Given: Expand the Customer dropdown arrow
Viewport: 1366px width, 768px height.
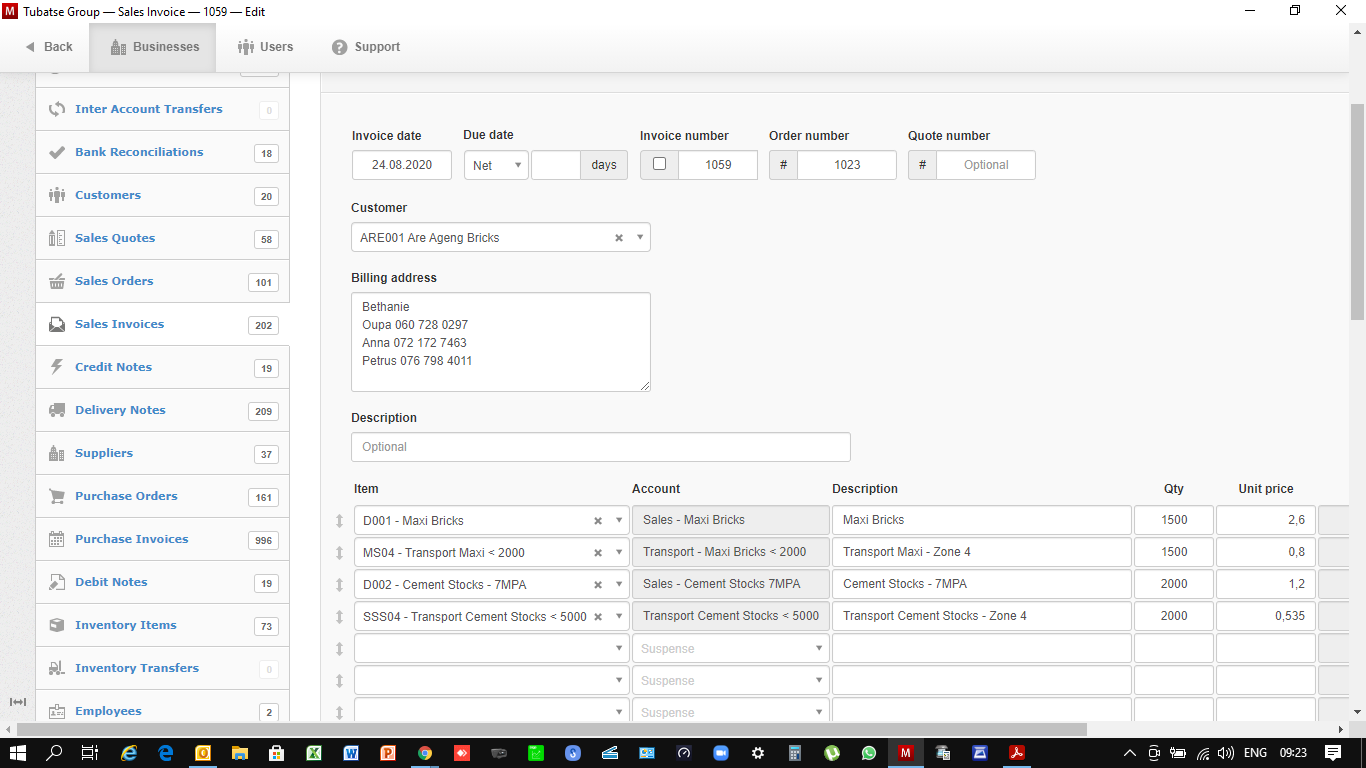Looking at the screenshot, I should click(x=639, y=238).
